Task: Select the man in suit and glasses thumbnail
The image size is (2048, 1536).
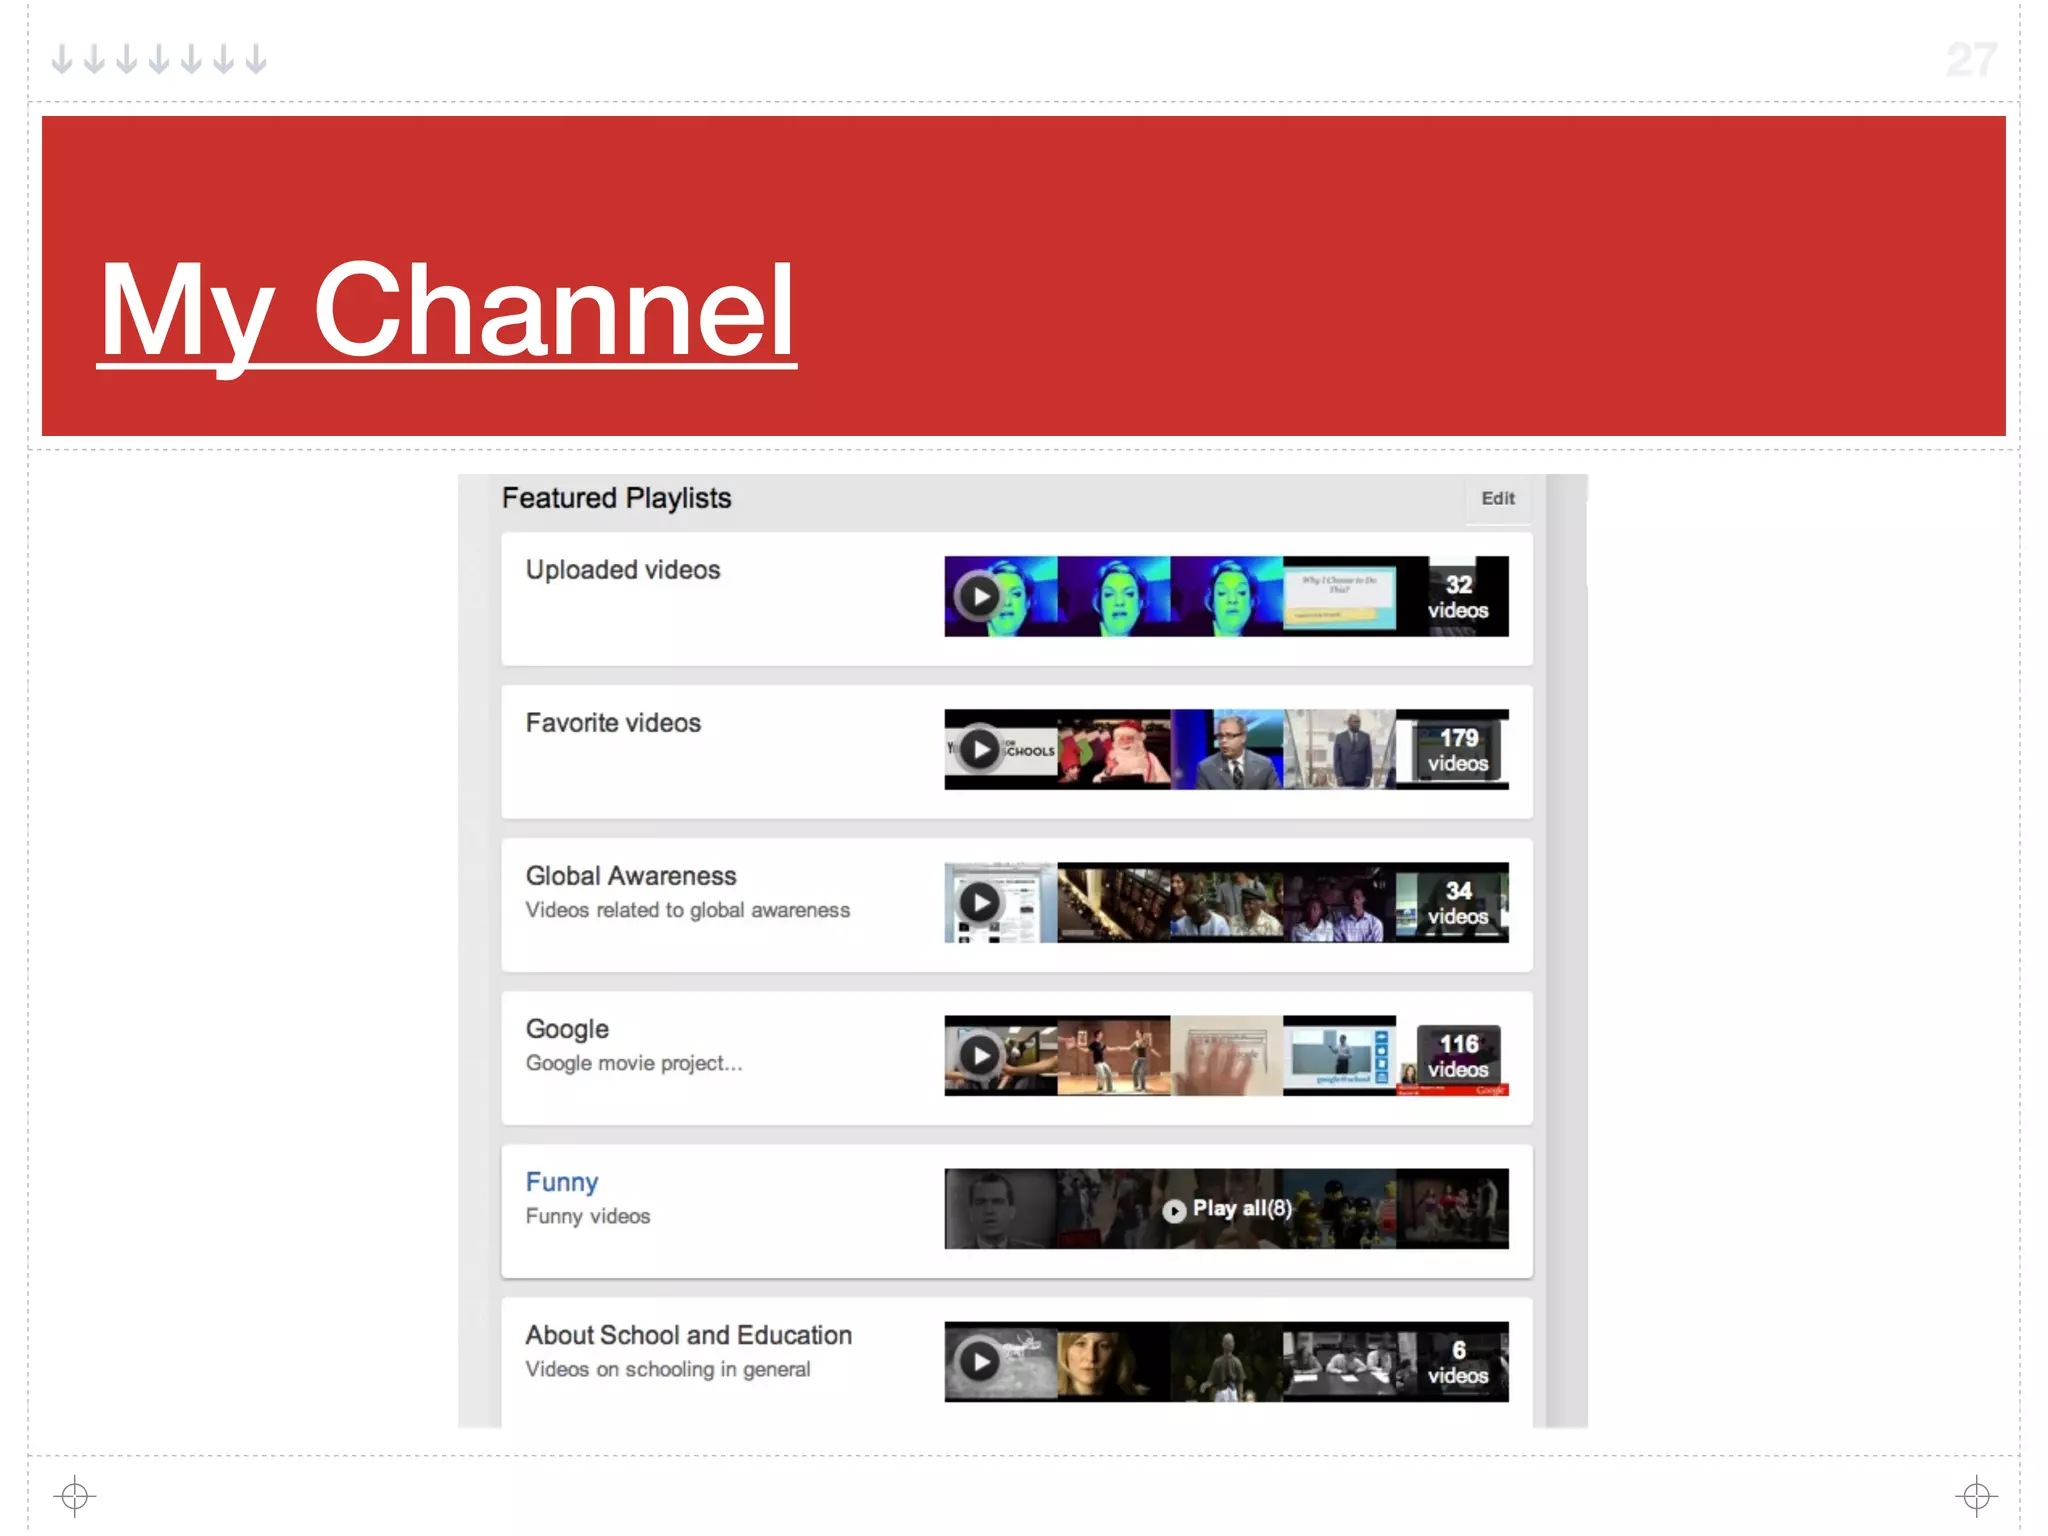Action: (x=1227, y=750)
